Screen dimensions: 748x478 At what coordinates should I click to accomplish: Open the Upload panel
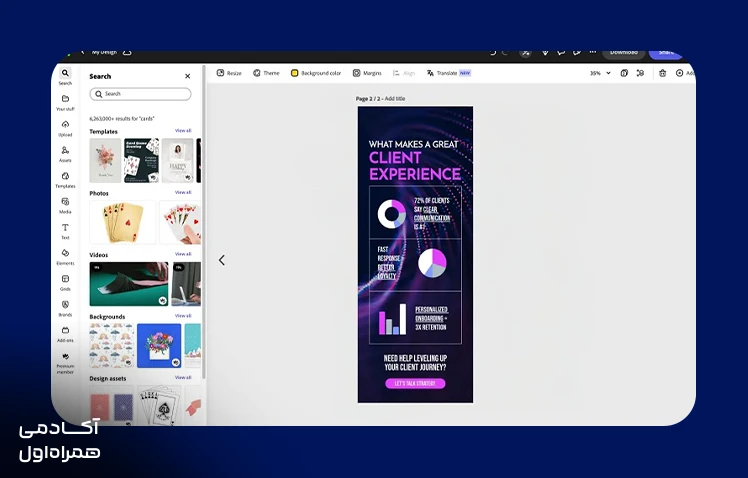tap(65, 128)
